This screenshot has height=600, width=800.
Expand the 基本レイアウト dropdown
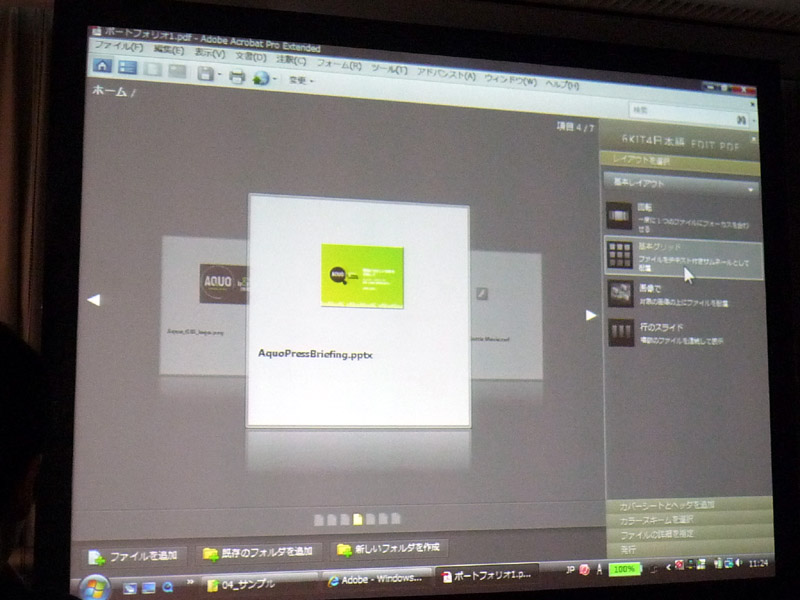(681, 184)
